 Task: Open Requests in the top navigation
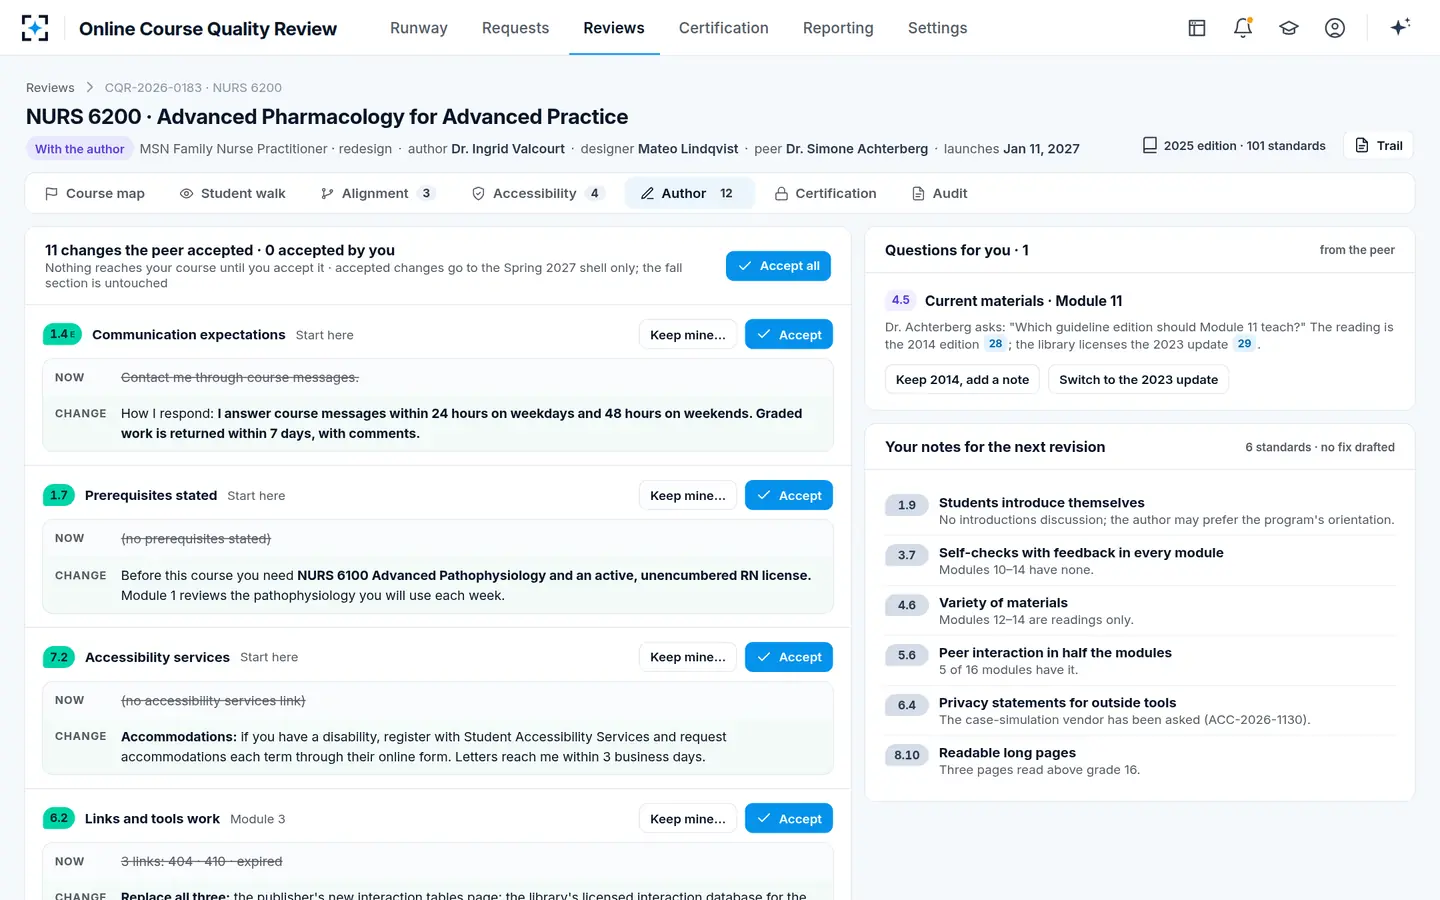(x=515, y=28)
